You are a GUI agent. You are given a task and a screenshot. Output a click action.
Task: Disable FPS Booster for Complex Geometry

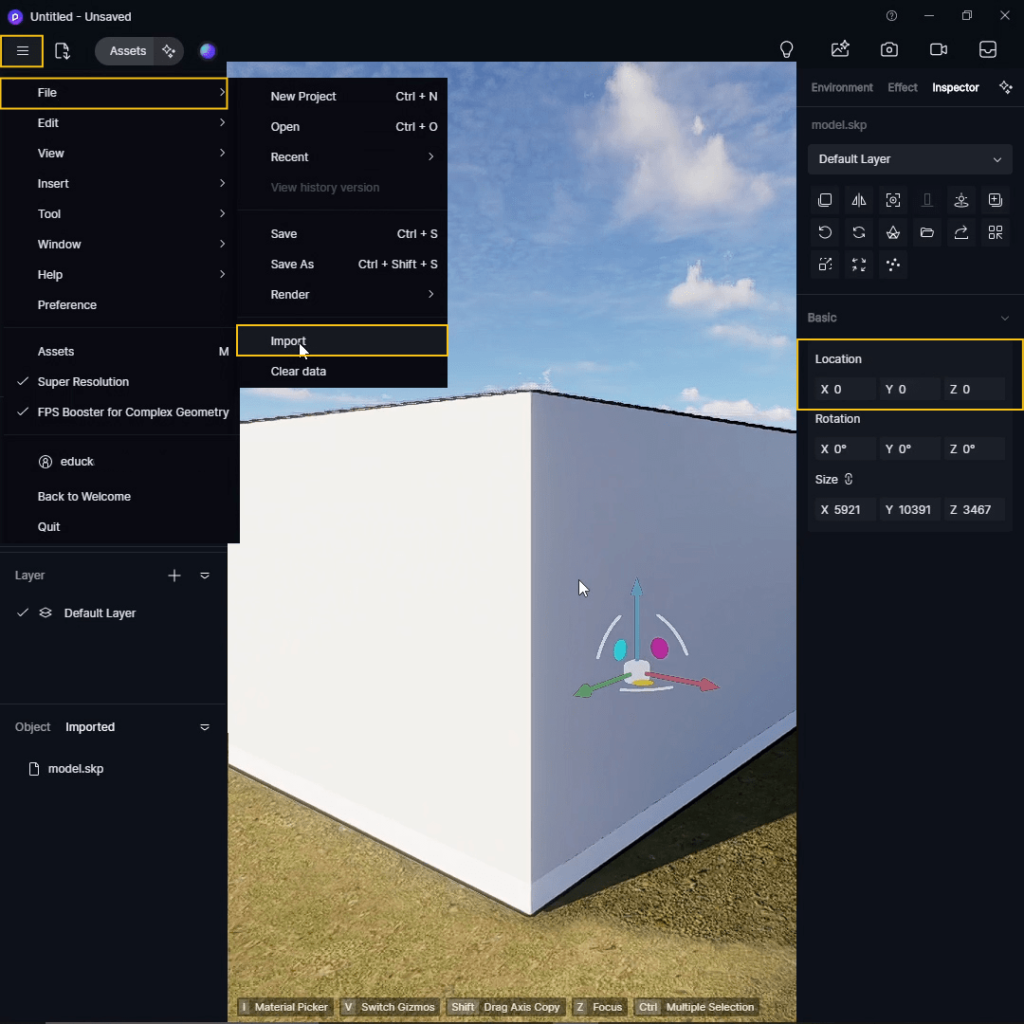pyautogui.click(x=132, y=412)
